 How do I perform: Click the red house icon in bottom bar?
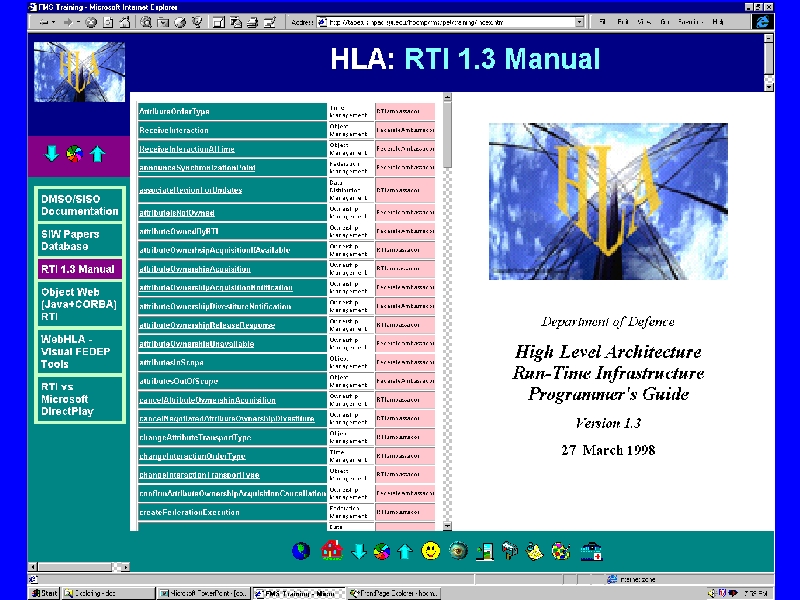[x=332, y=550]
